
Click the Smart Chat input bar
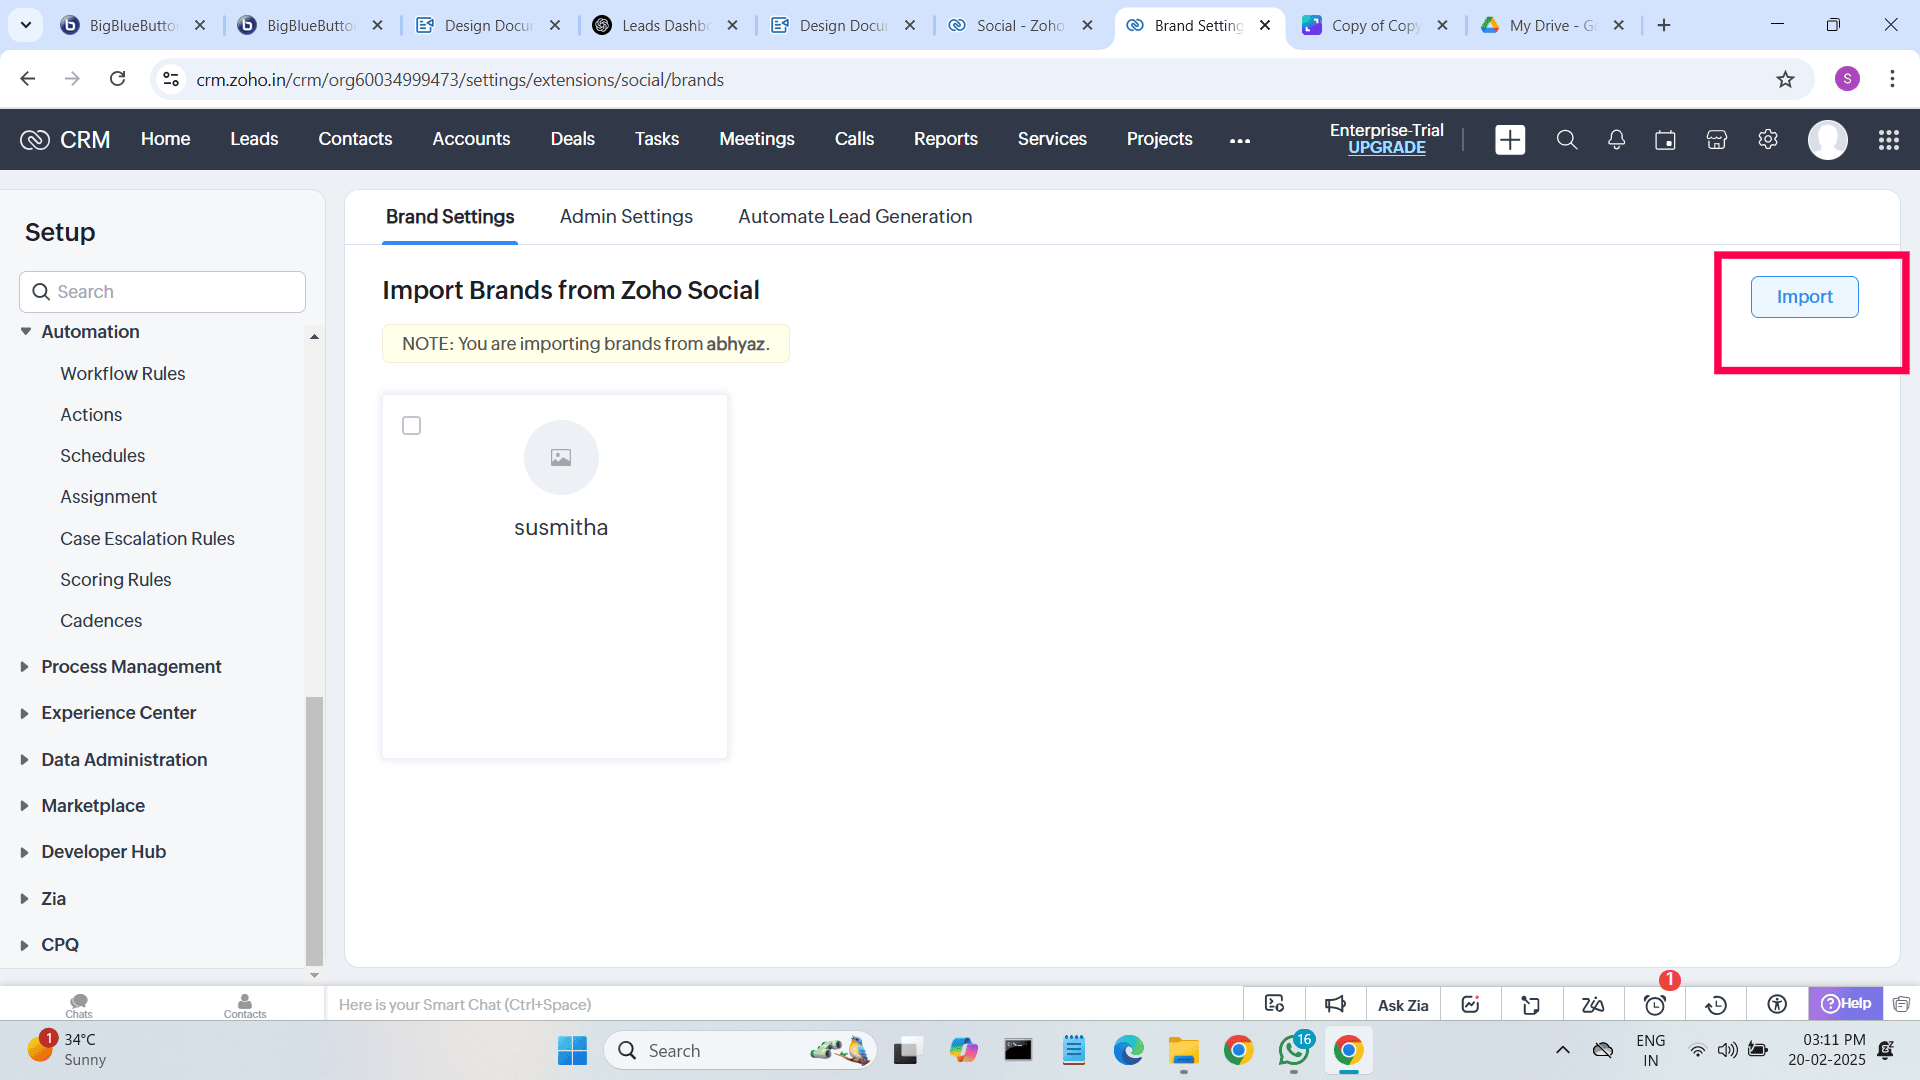pyautogui.click(x=784, y=1004)
